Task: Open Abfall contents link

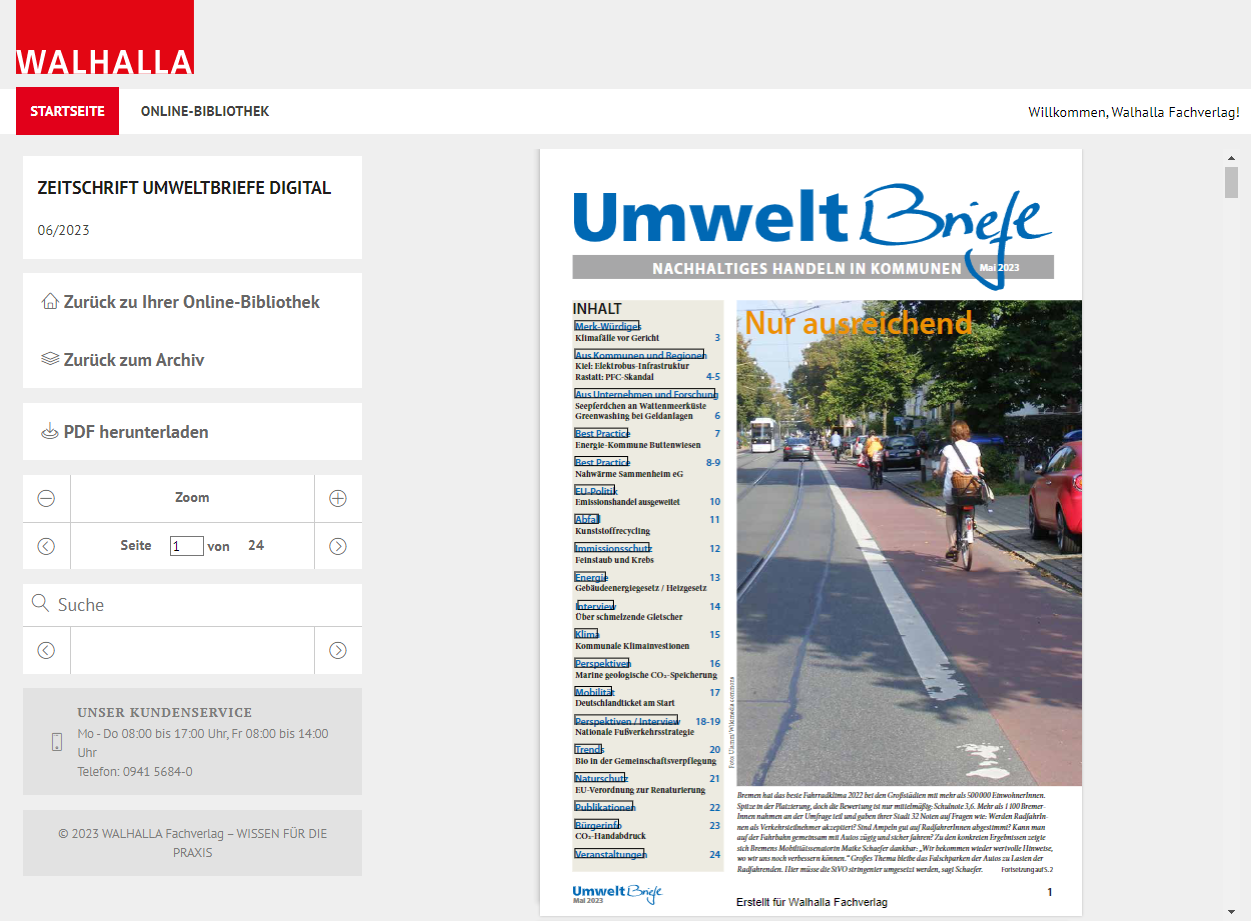Action: tap(587, 519)
